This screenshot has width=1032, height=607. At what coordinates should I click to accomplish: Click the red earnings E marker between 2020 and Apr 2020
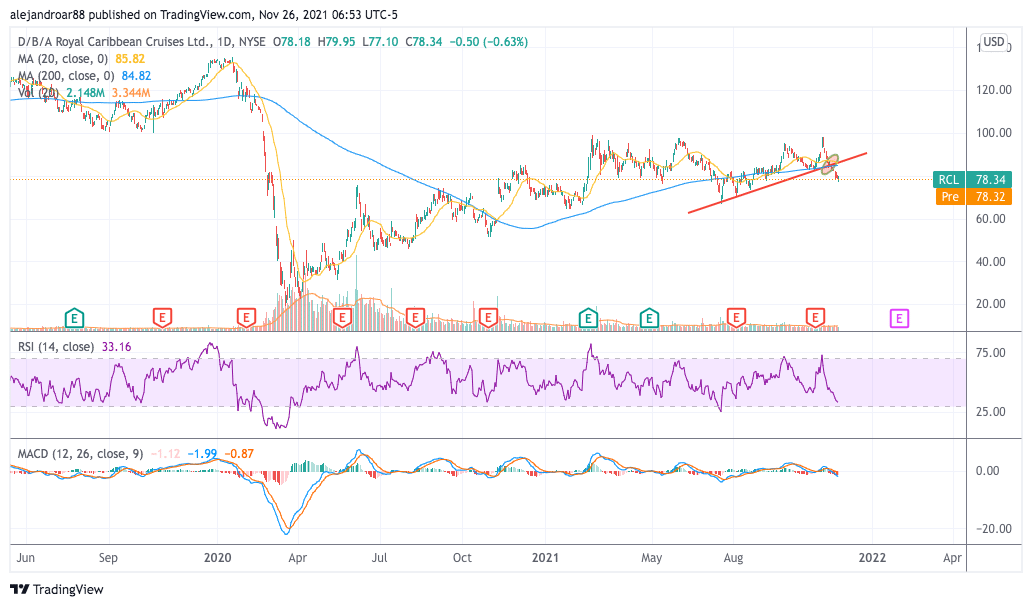click(x=246, y=319)
